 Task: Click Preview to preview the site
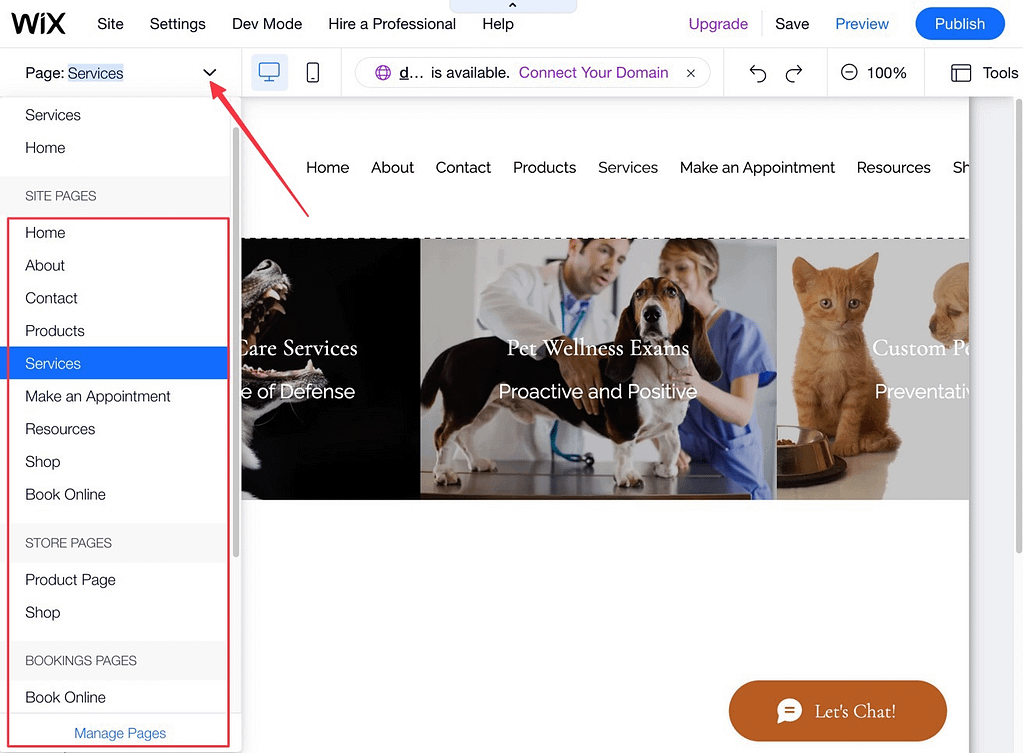coord(862,24)
